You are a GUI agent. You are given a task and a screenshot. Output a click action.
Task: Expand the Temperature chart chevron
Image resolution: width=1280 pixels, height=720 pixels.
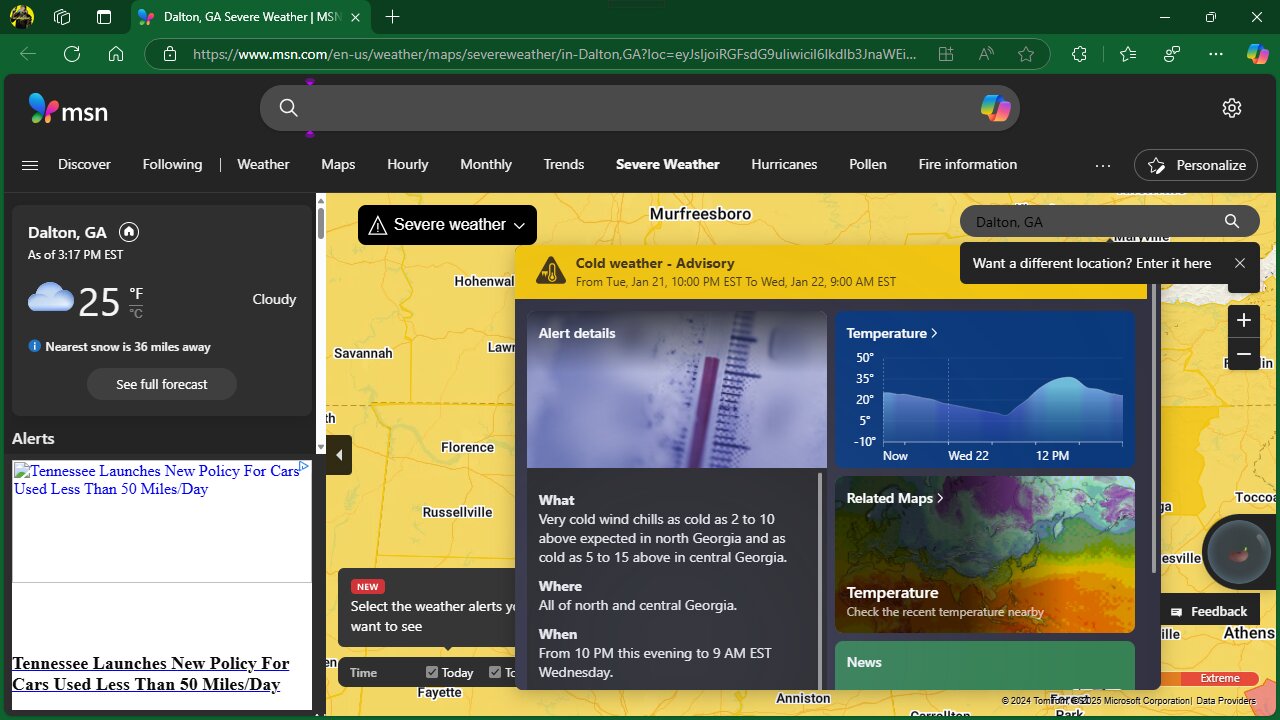[934, 333]
